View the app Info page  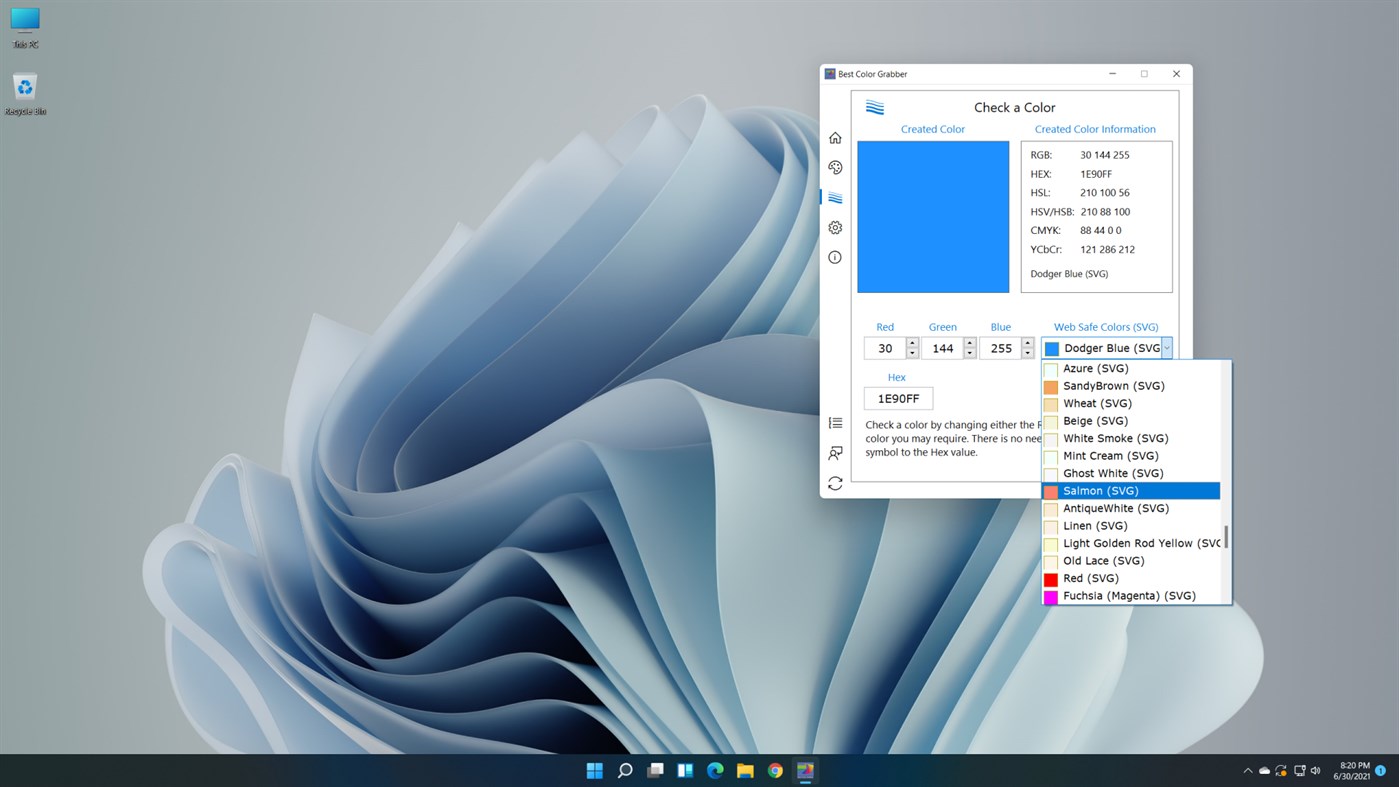tap(835, 257)
